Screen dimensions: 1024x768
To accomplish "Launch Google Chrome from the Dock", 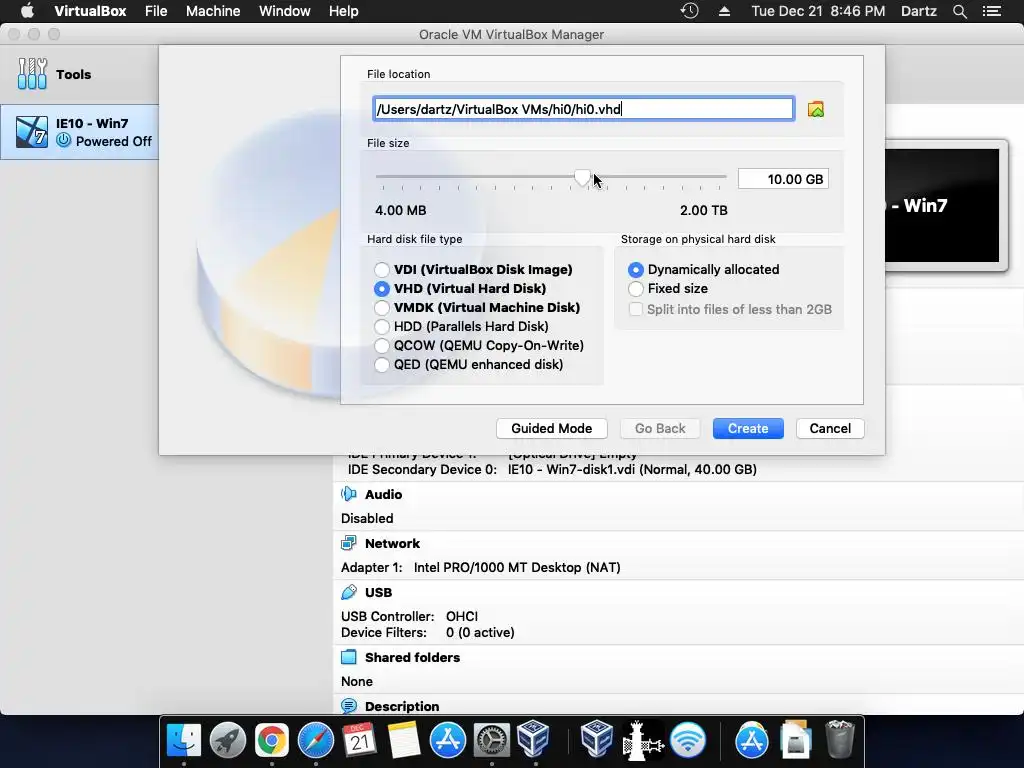I will 272,740.
